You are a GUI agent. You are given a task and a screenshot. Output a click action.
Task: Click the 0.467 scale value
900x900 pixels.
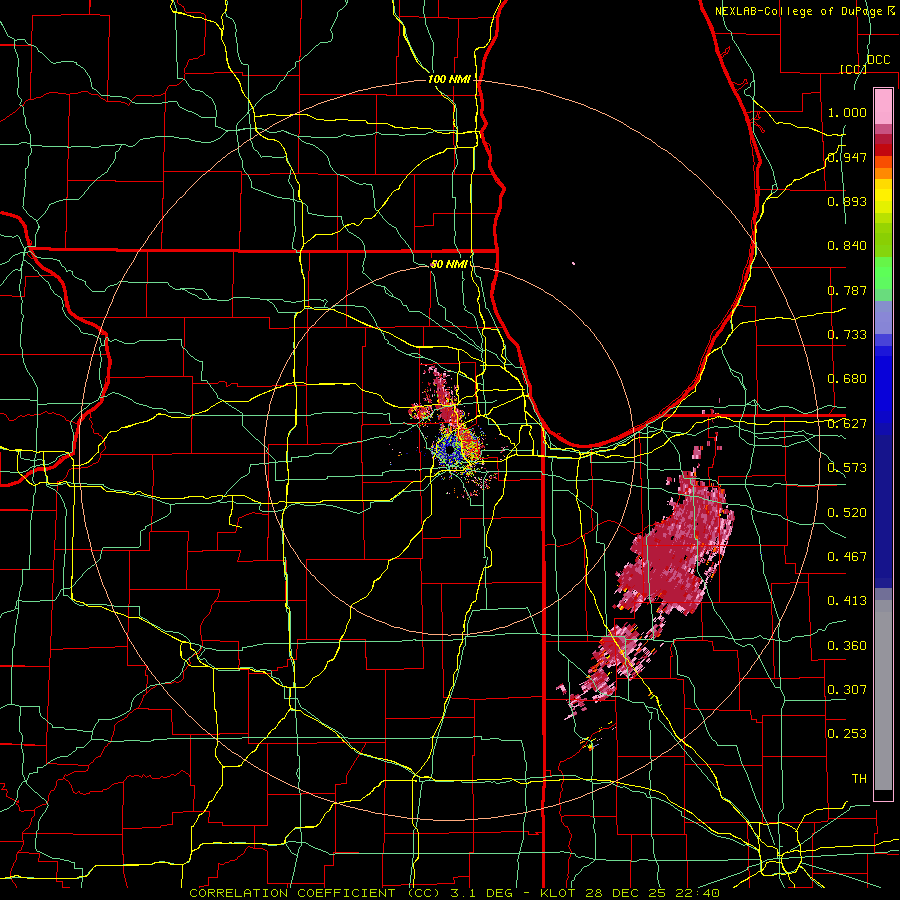click(x=847, y=557)
